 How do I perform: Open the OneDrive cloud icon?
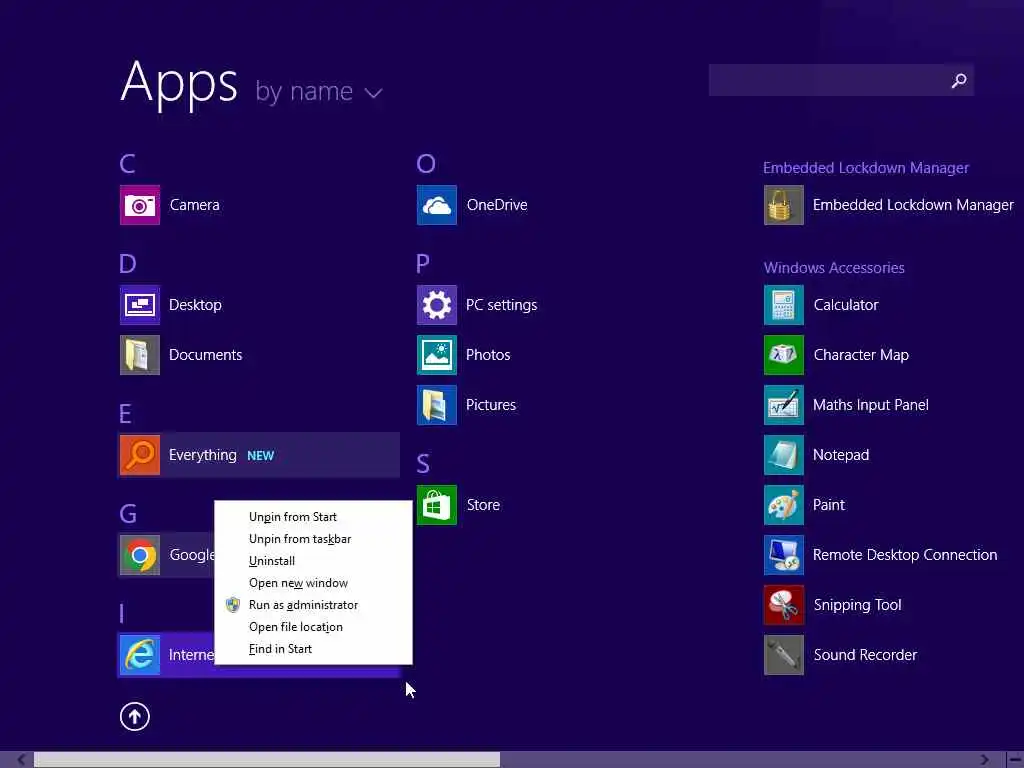(437, 205)
